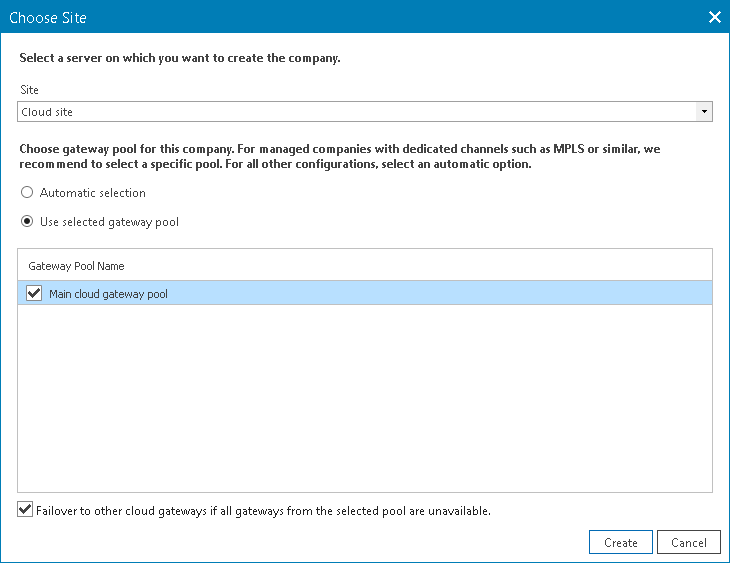
Task: Click the gateway pool recommendation paragraph
Action: point(340,156)
